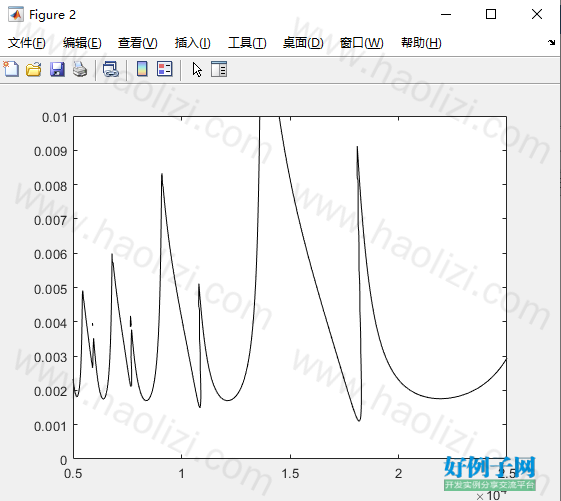
Task: Maximize the Figure 2 window
Action: (491, 14)
